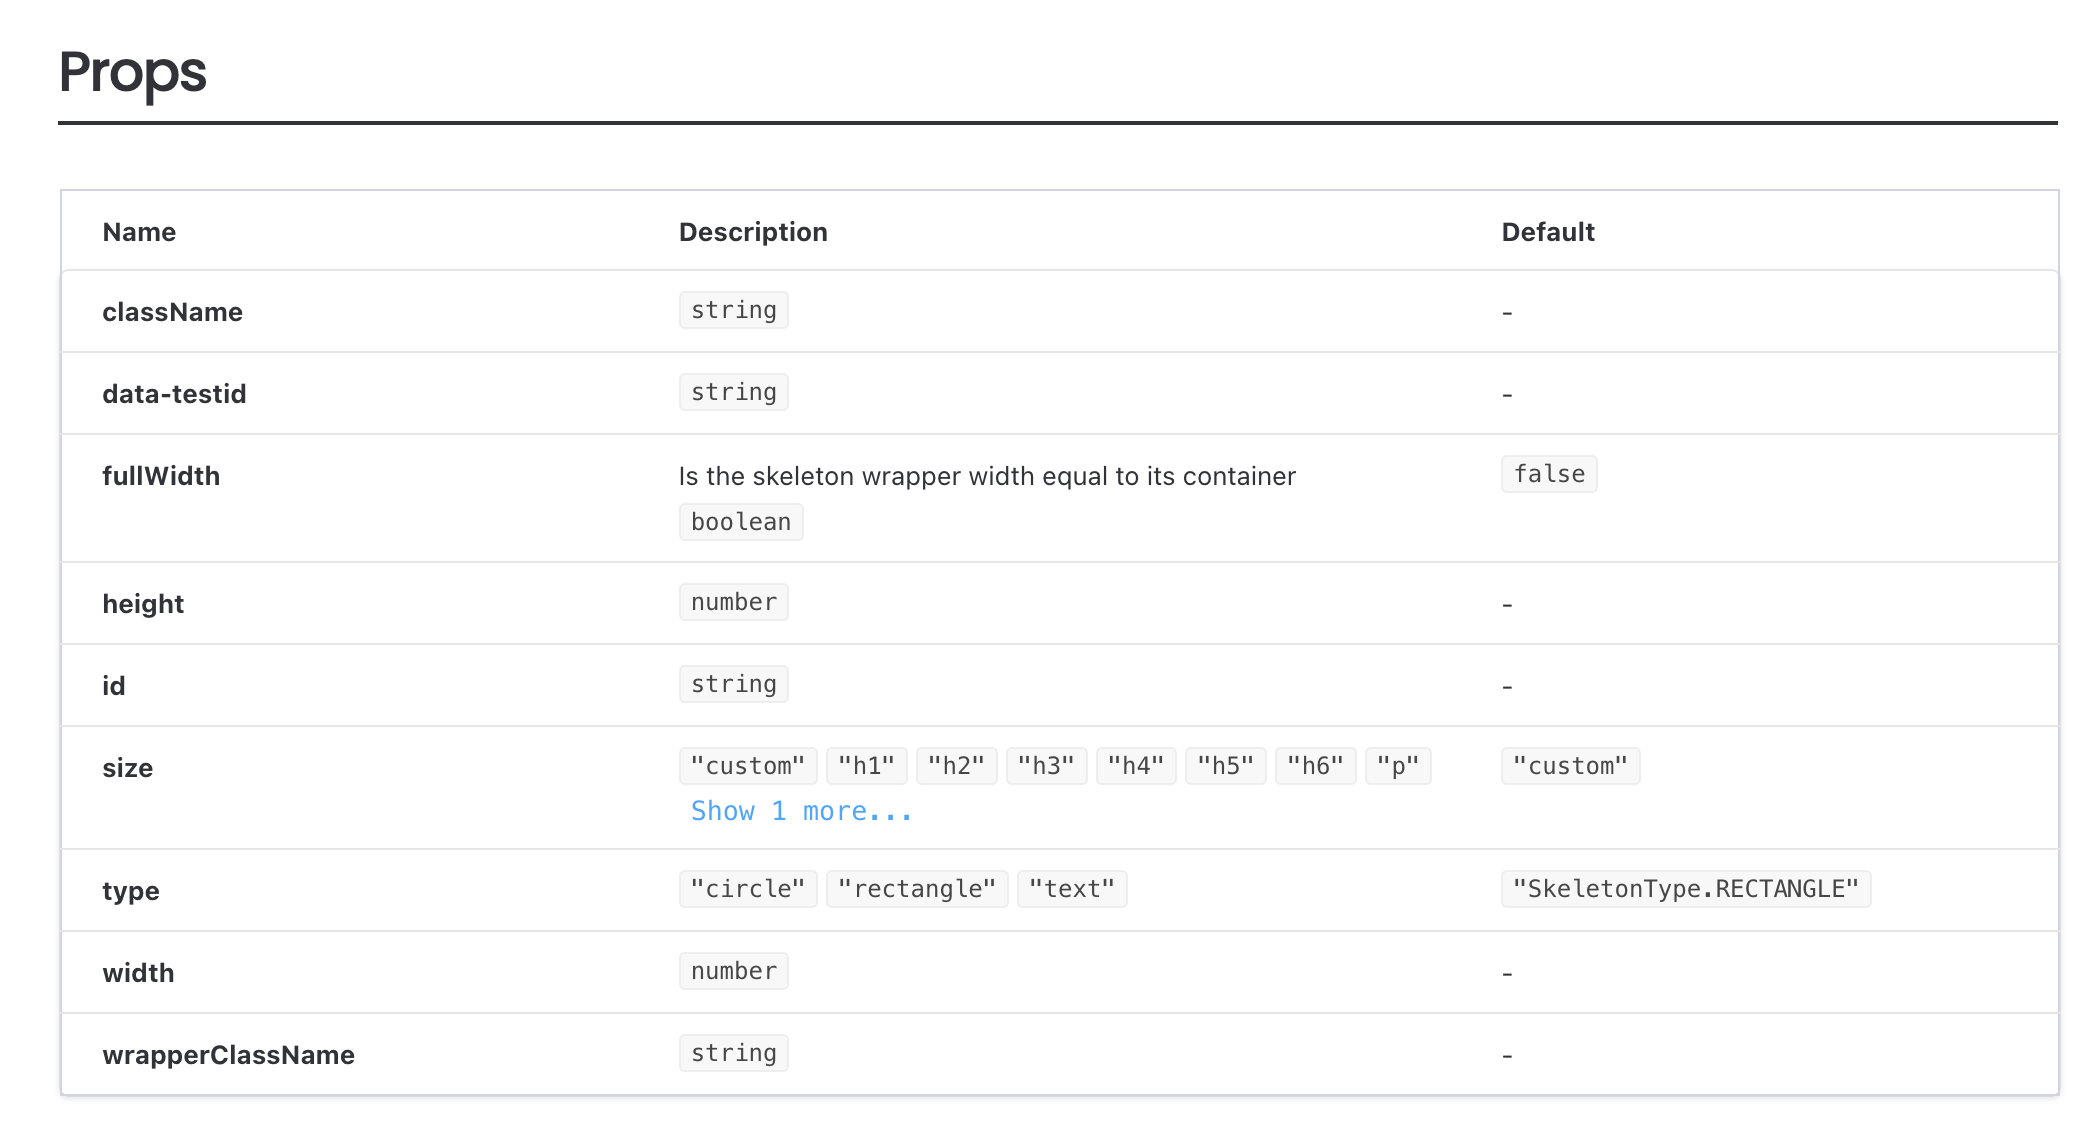2094x1122 pixels.
Task: Select the "h3" size option badge
Action: tap(1046, 765)
